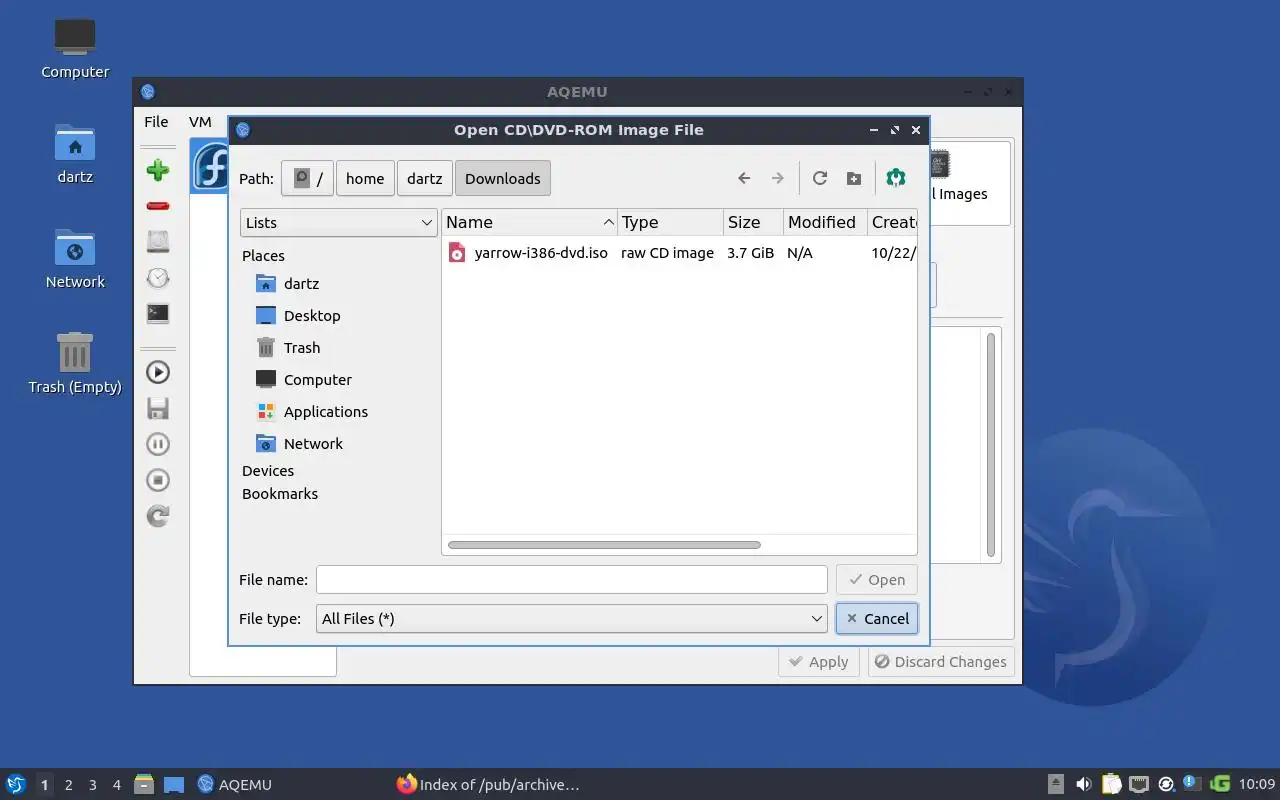The height and width of the screenshot is (800, 1280).
Task: Click the hard disk icon in AQEMU sidebar
Action: point(158,241)
